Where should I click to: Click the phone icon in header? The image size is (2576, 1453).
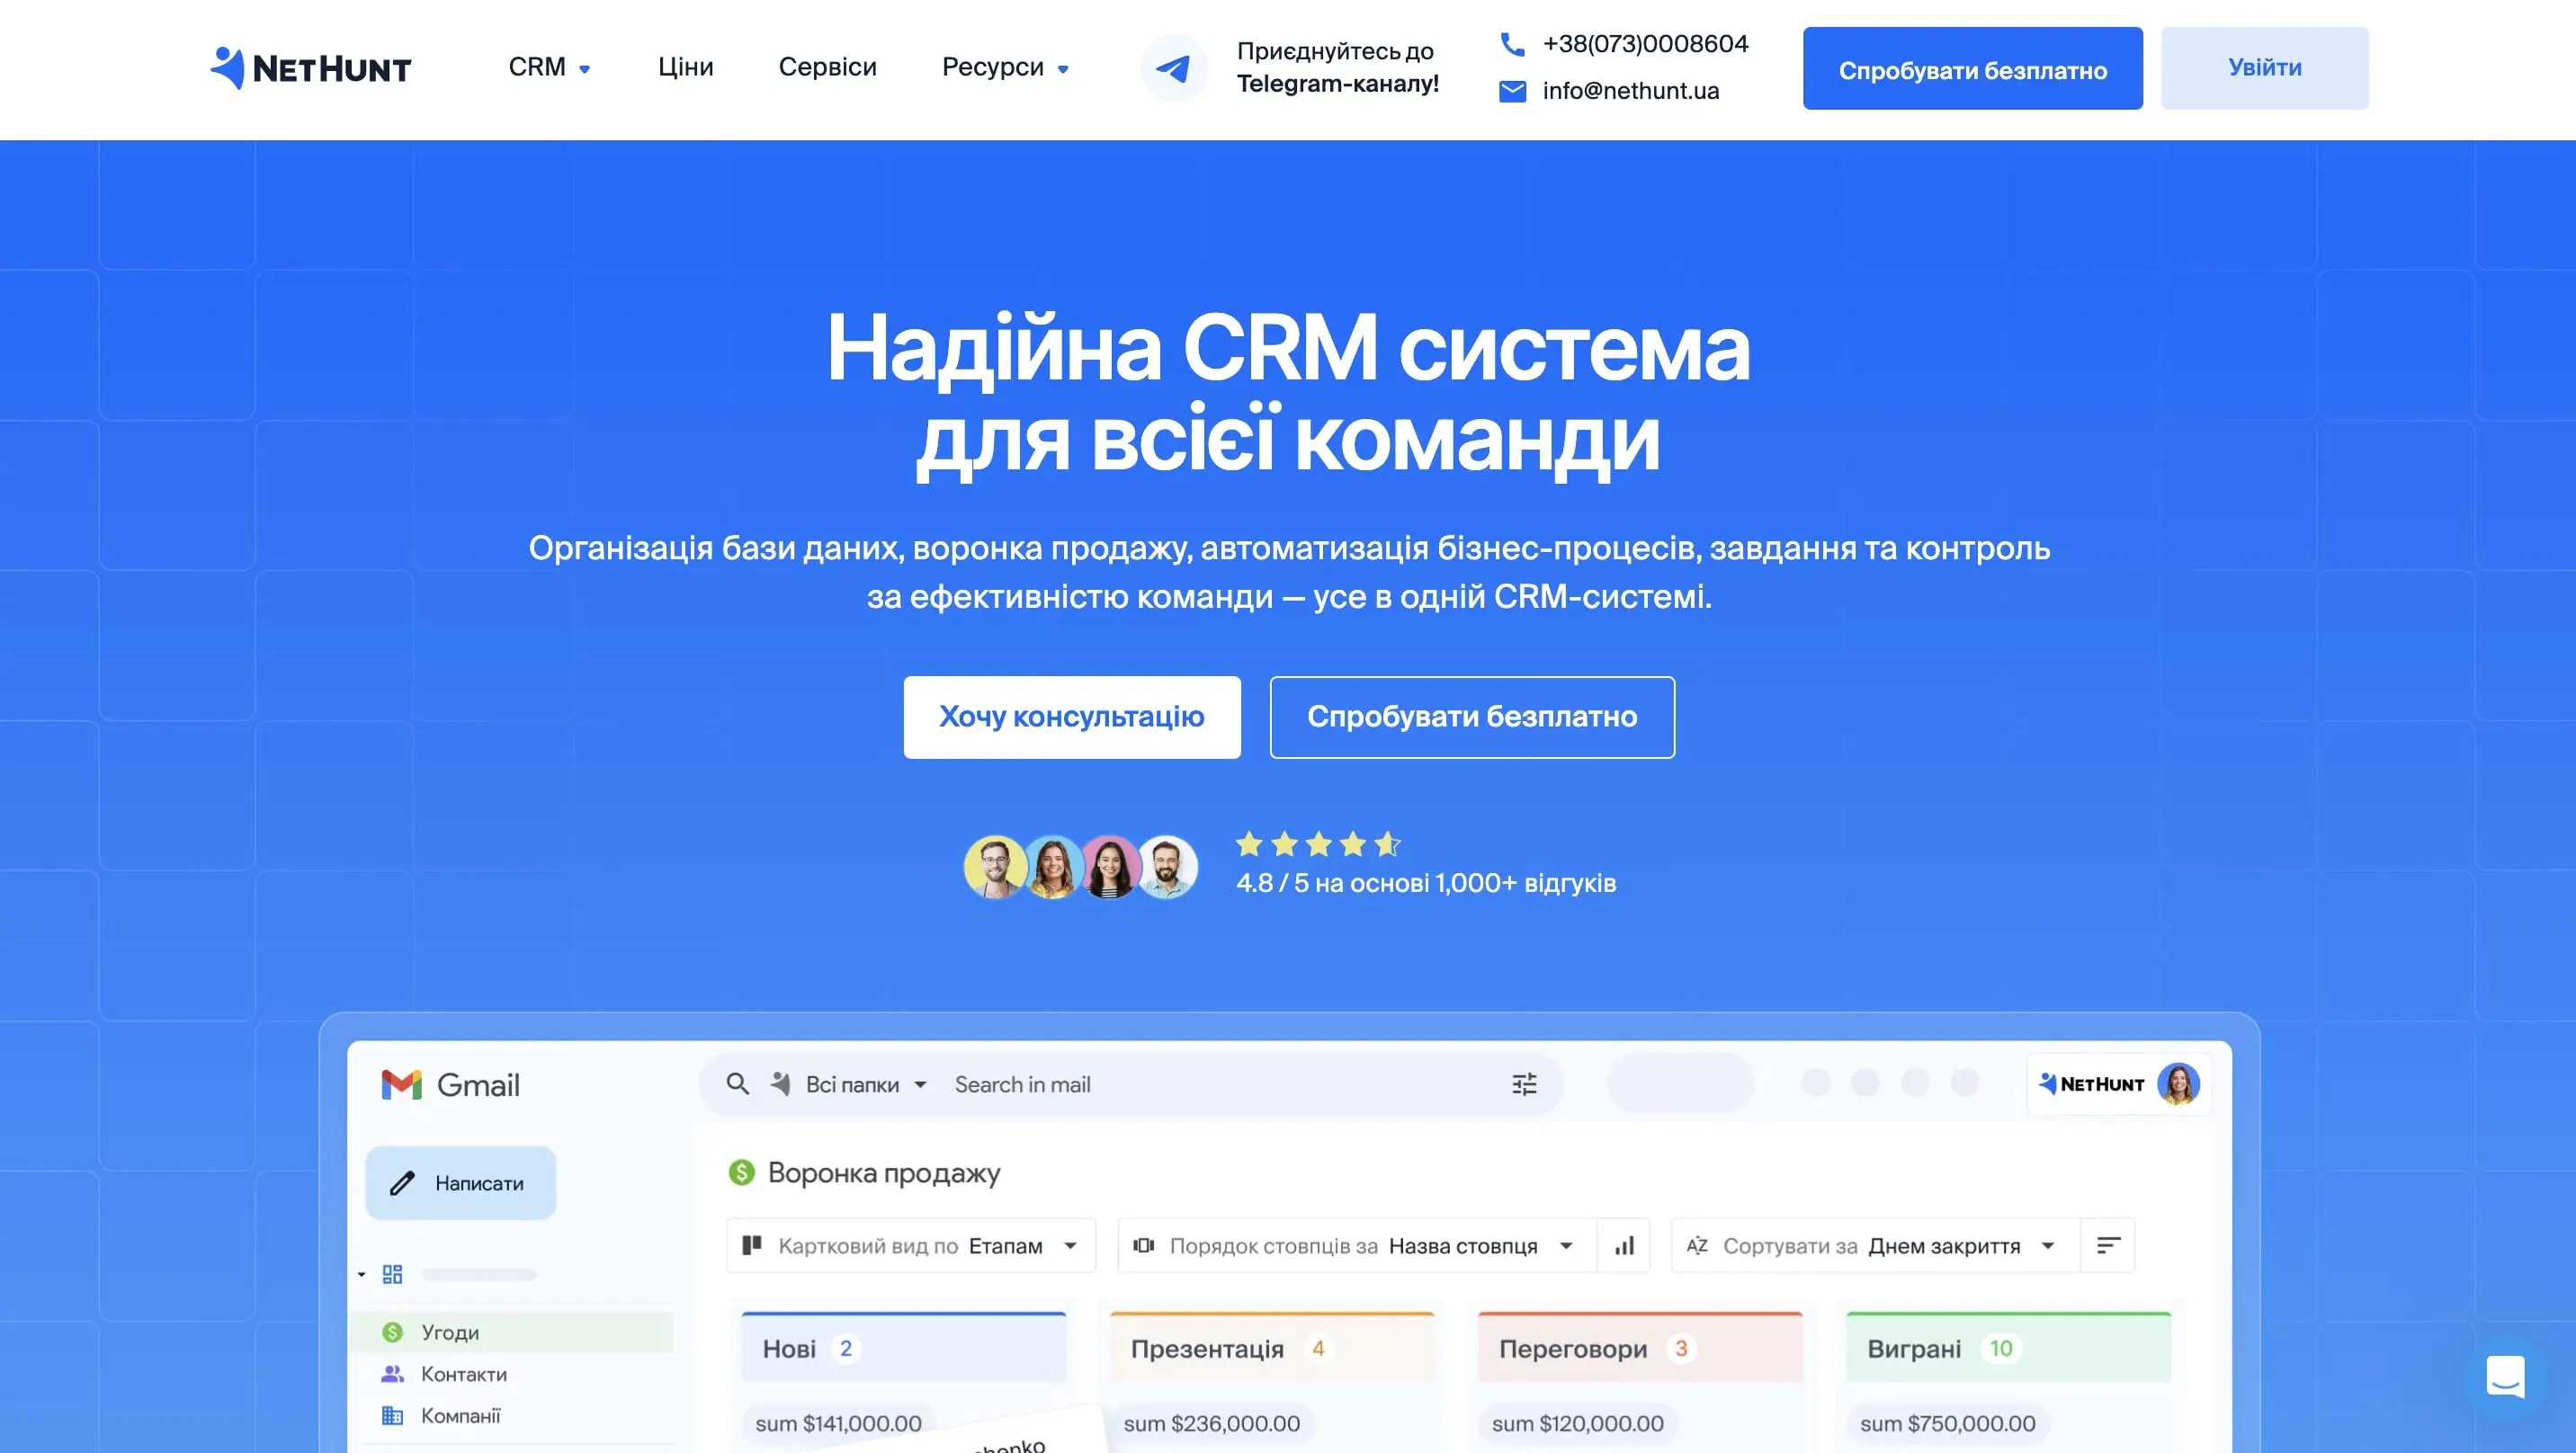coord(1512,44)
